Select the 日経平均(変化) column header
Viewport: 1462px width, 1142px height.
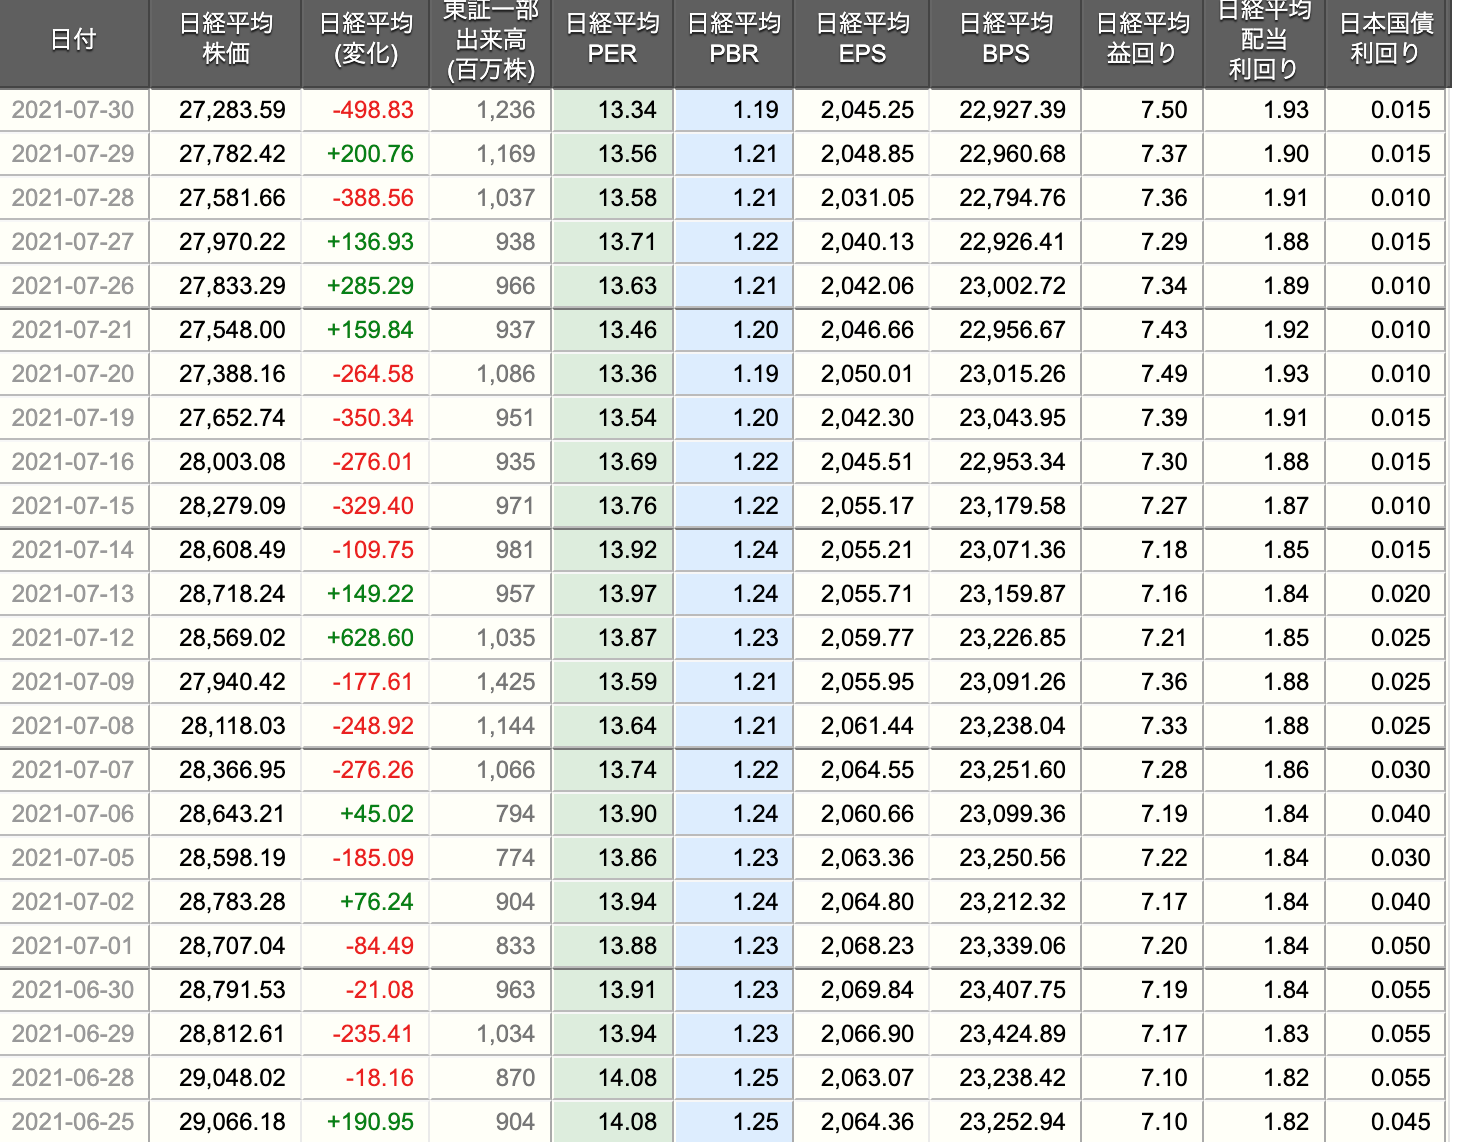click(x=365, y=40)
